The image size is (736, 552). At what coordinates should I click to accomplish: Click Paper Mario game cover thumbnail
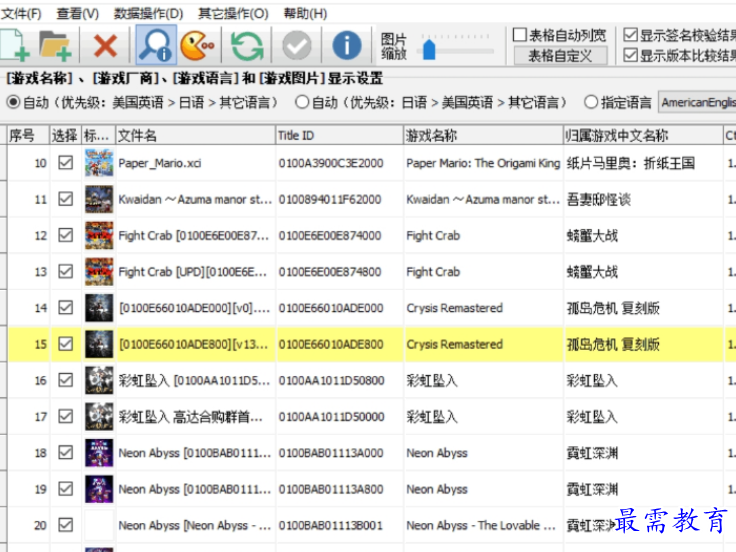[99, 163]
